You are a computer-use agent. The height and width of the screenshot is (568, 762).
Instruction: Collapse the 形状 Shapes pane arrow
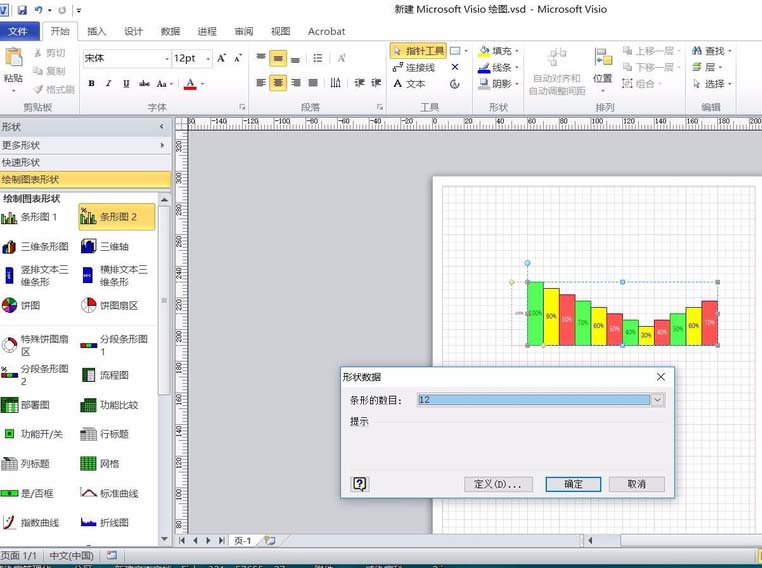click(x=162, y=127)
